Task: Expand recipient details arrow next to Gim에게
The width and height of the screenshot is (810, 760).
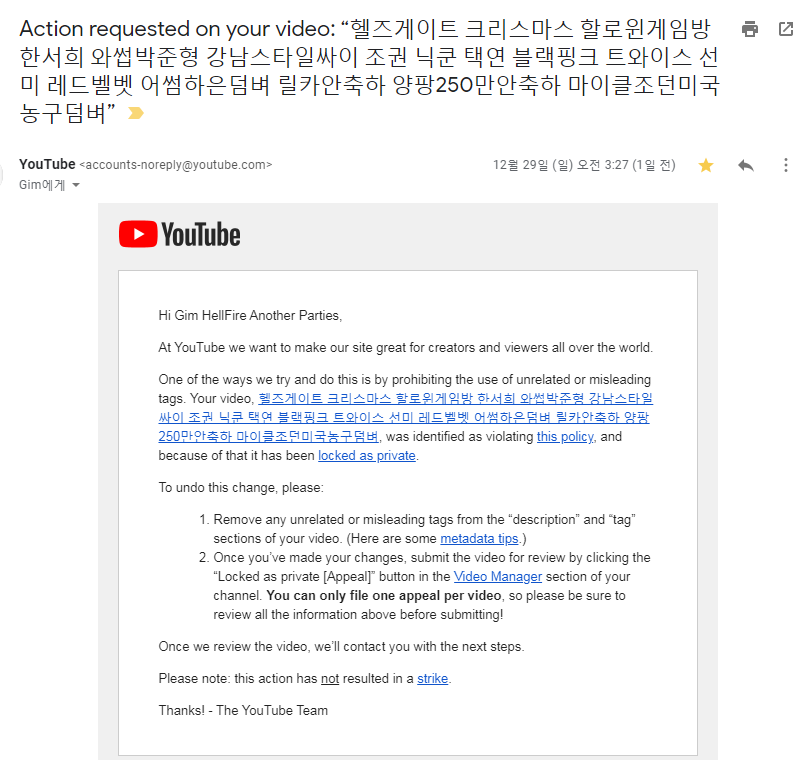Action: point(76,185)
